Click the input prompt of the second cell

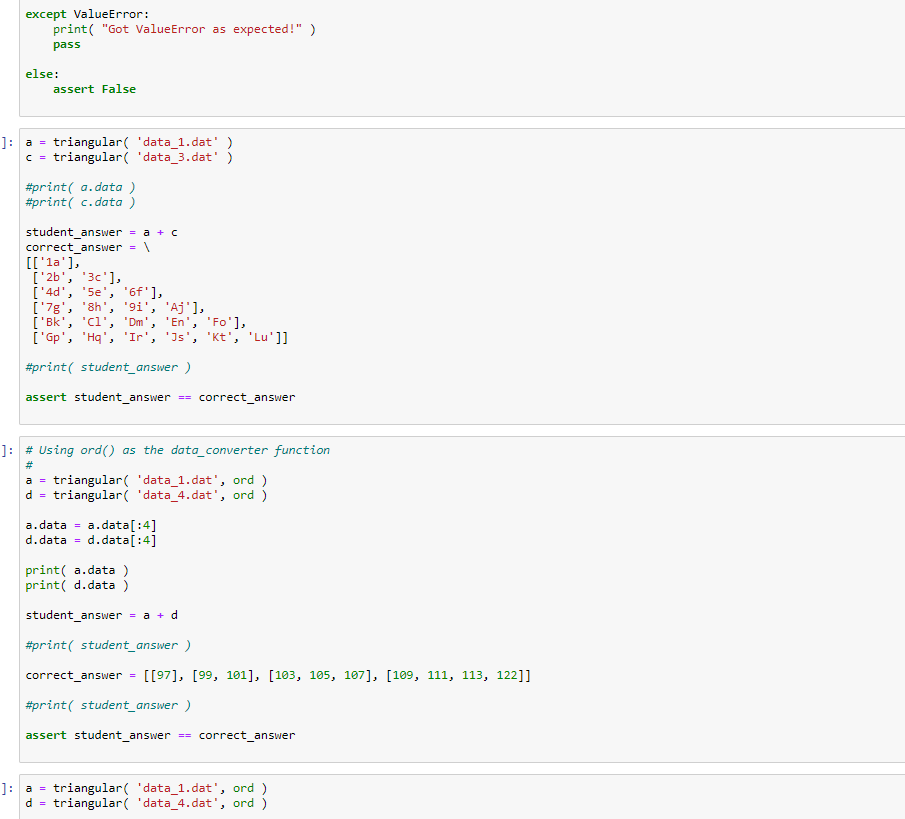point(7,142)
